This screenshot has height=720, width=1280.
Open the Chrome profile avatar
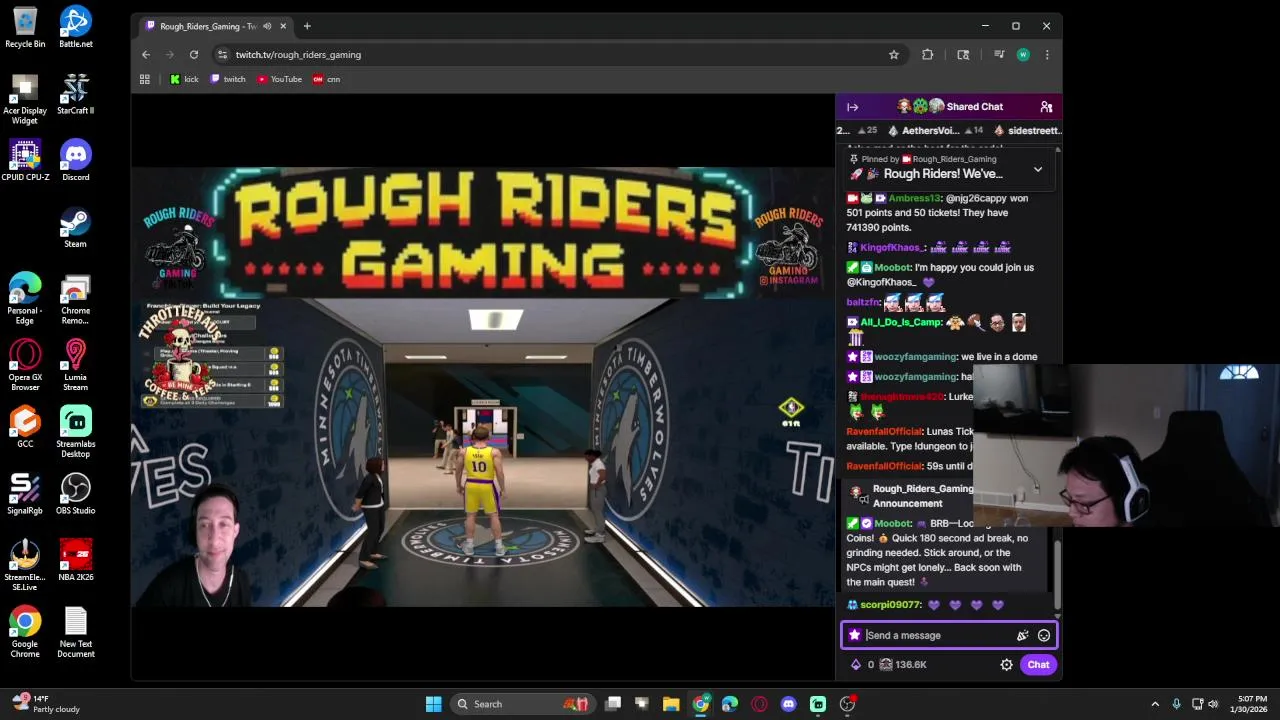(x=1023, y=55)
